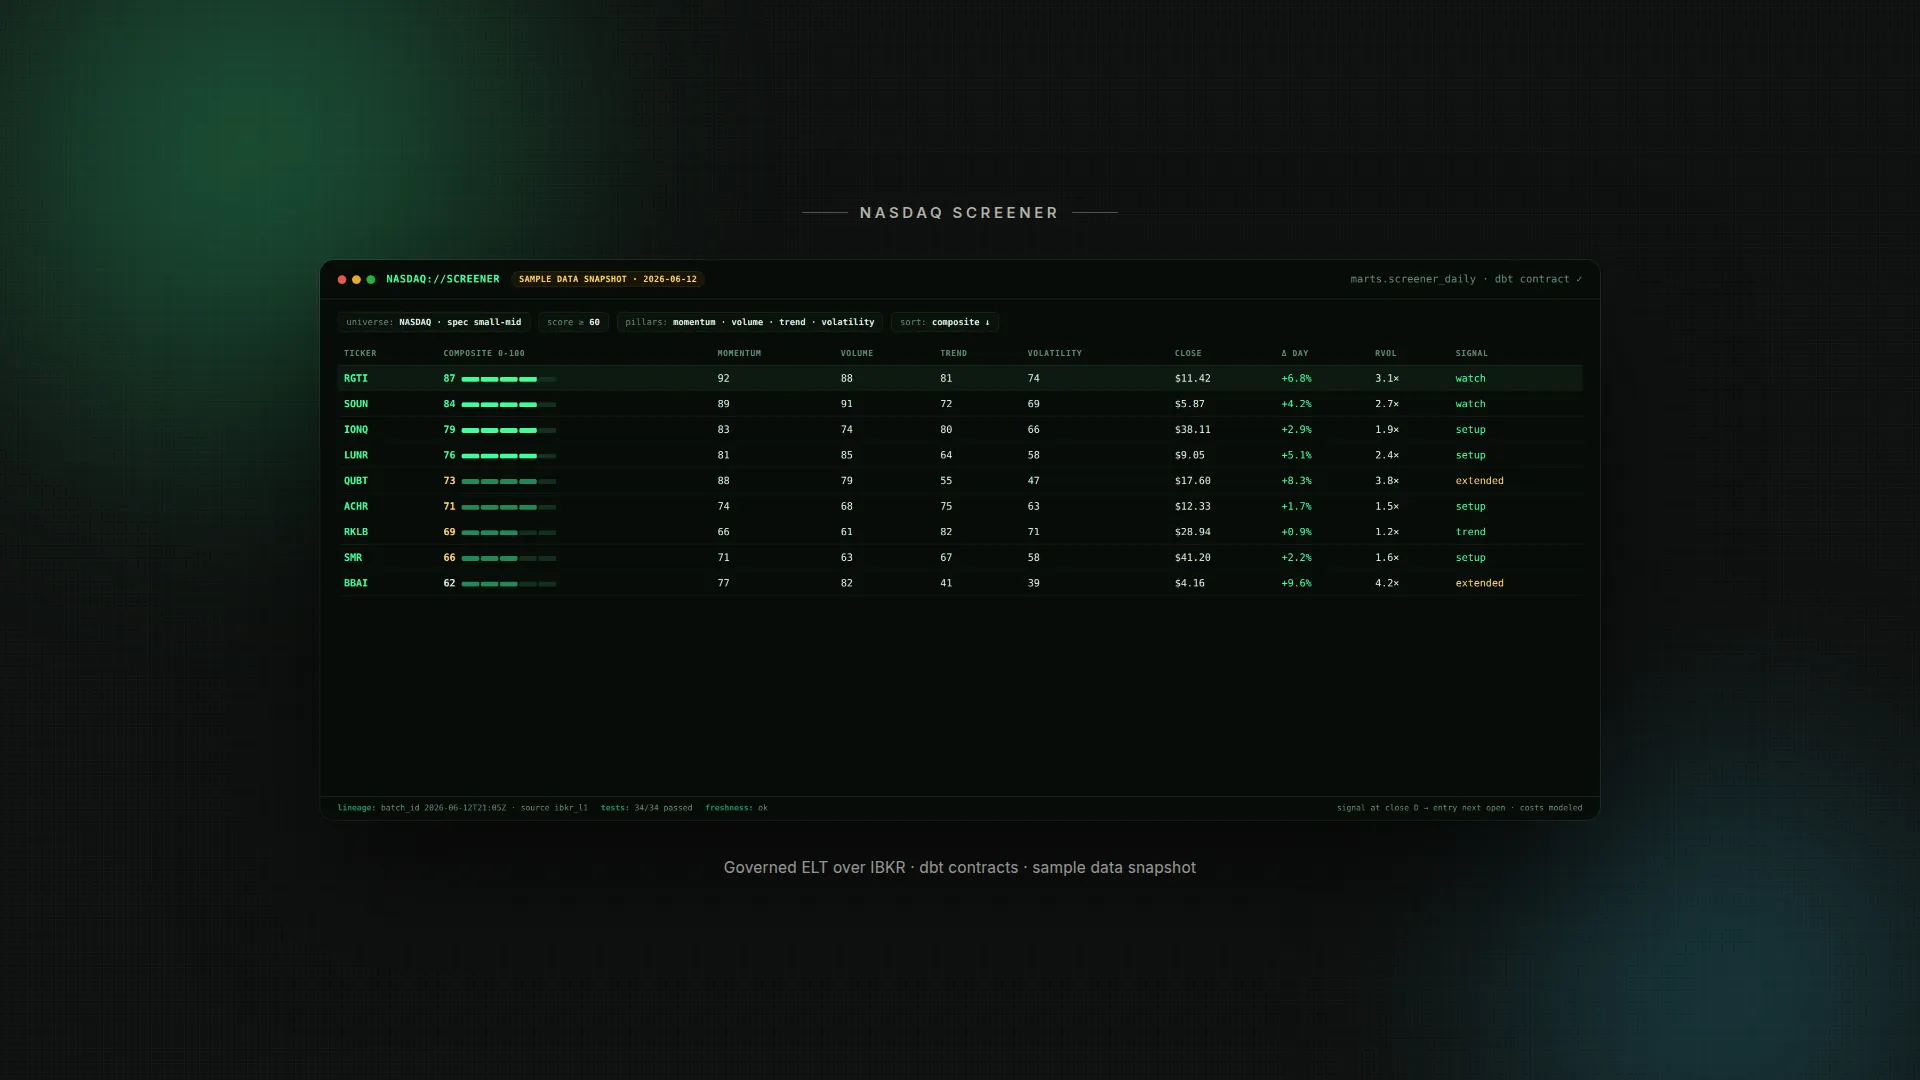Sort by RVOL column header
Screen dimensions: 1920x1080
coord(1386,353)
